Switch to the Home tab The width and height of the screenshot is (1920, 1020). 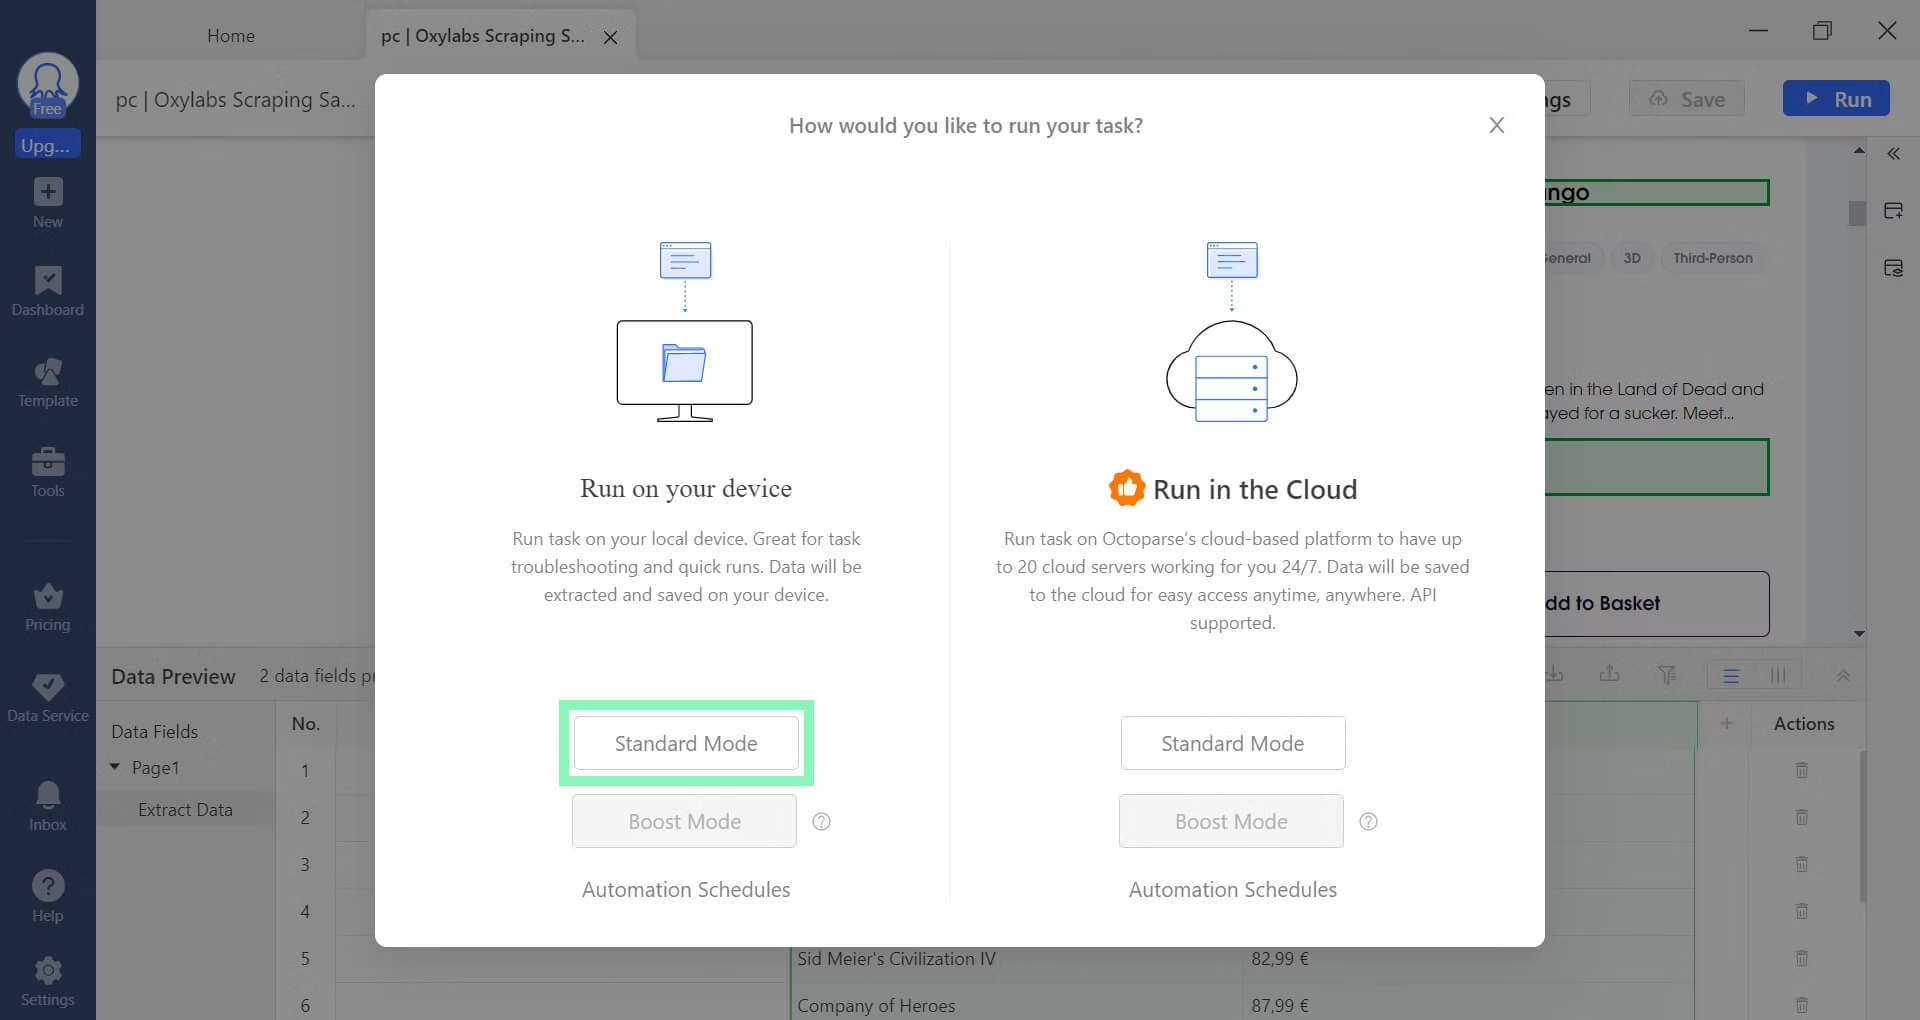(x=231, y=36)
